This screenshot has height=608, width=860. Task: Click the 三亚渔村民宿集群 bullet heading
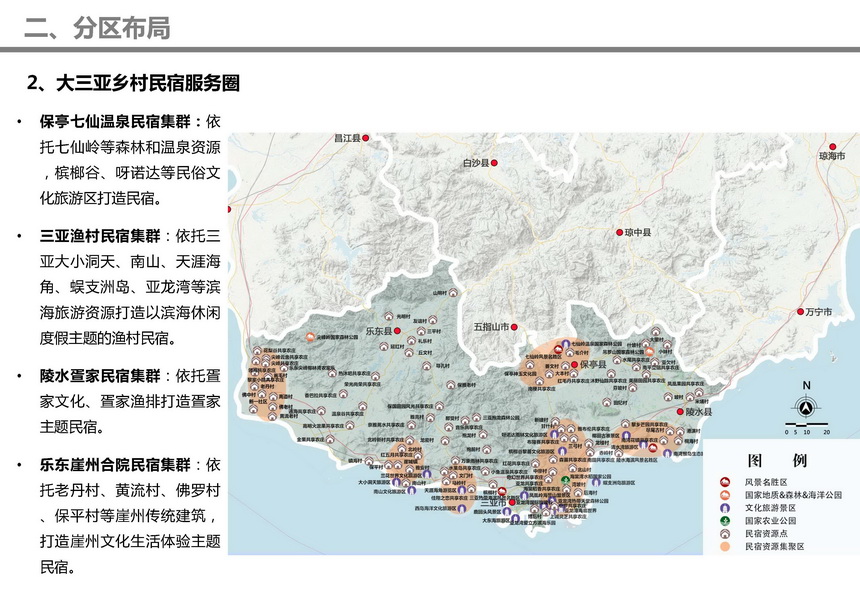point(100,236)
